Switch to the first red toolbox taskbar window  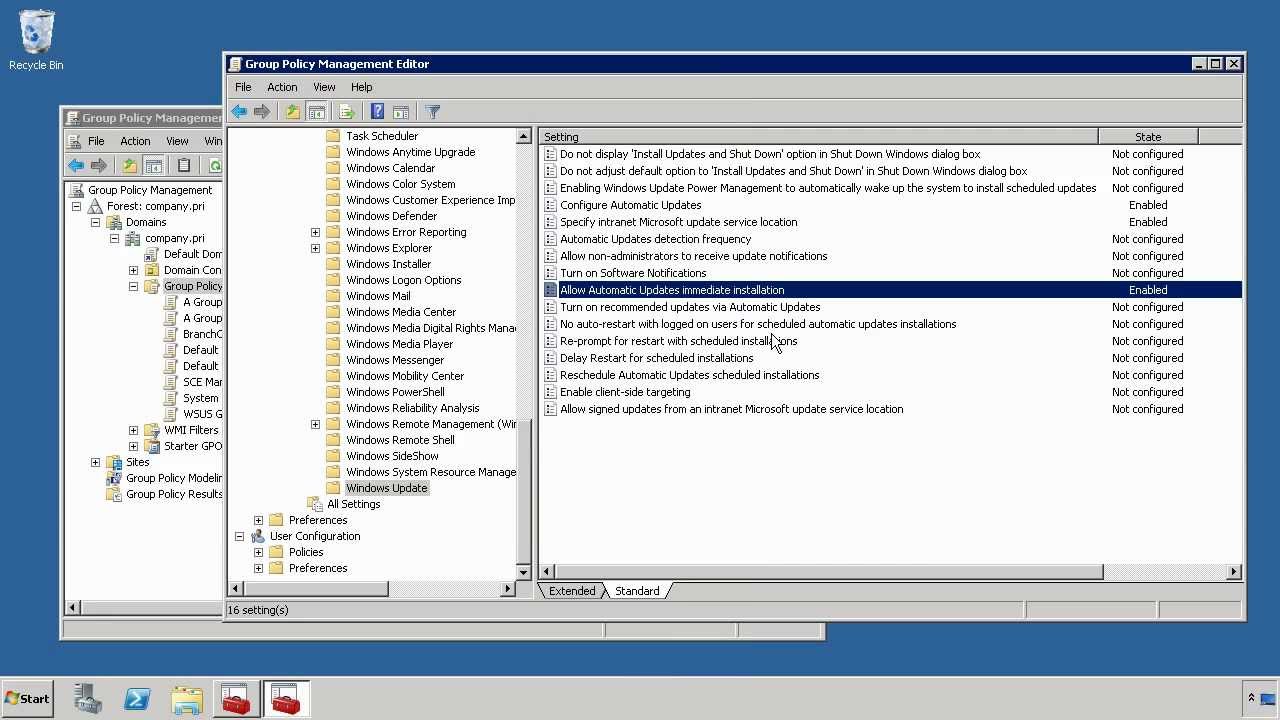click(236, 699)
